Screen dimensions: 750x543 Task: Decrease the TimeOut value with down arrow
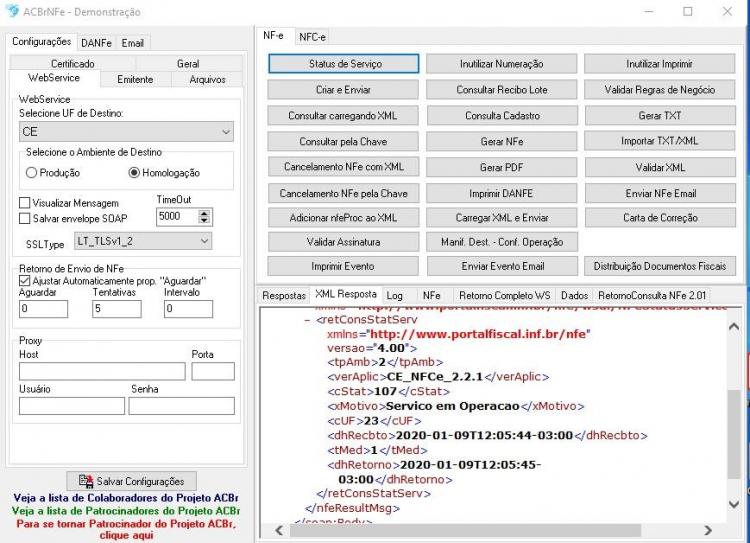pos(204,221)
